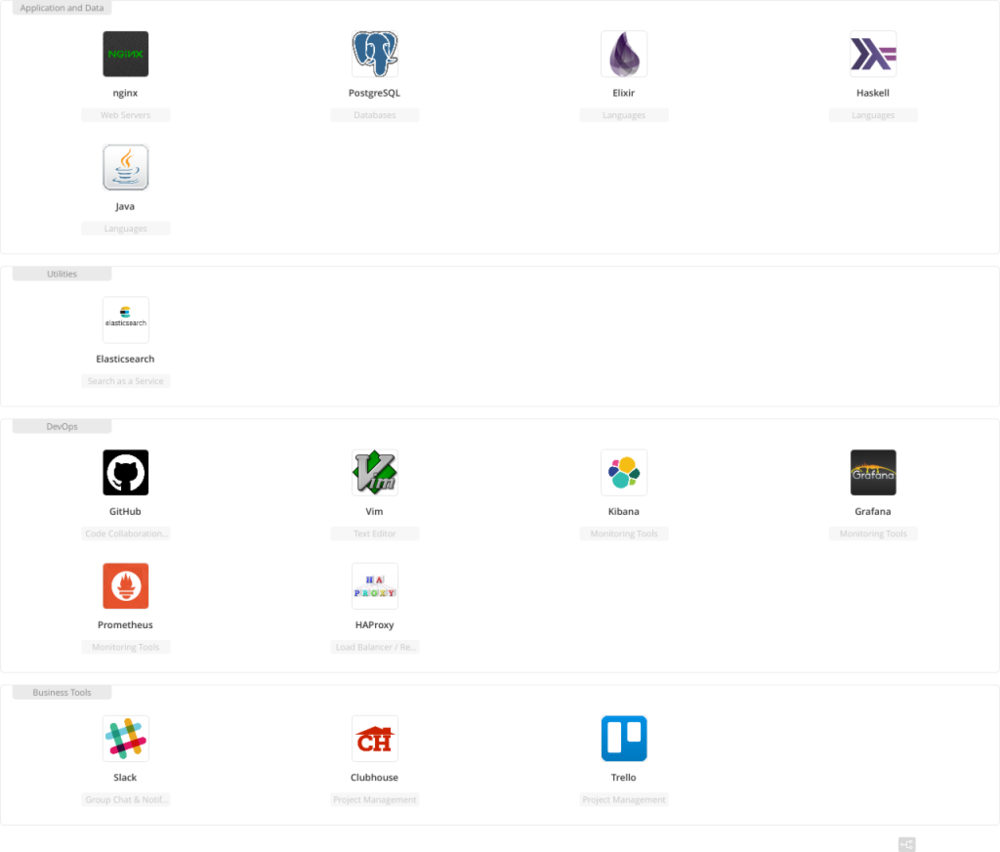
Task: Select the Clubhouse name text
Action: [375, 777]
